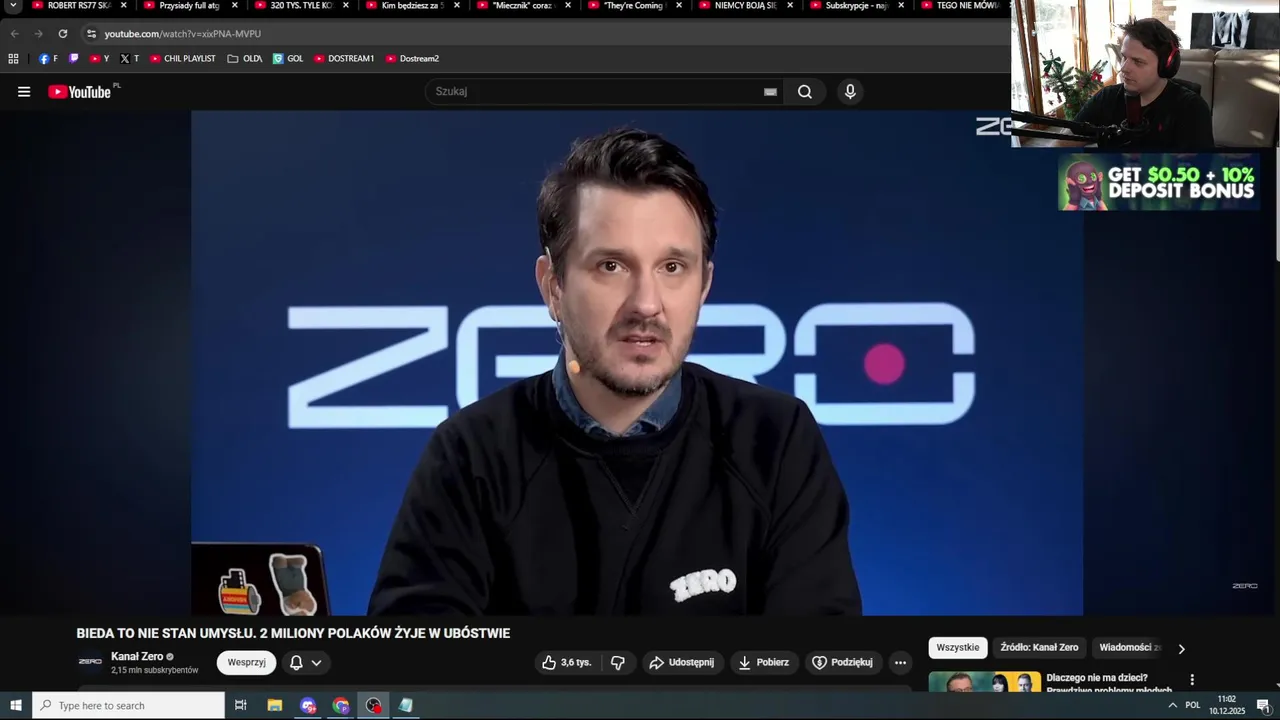Viewport: 1280px width, 720px height.
Task: Select the Wszystkie filter chip
Action: coord(958,648)
